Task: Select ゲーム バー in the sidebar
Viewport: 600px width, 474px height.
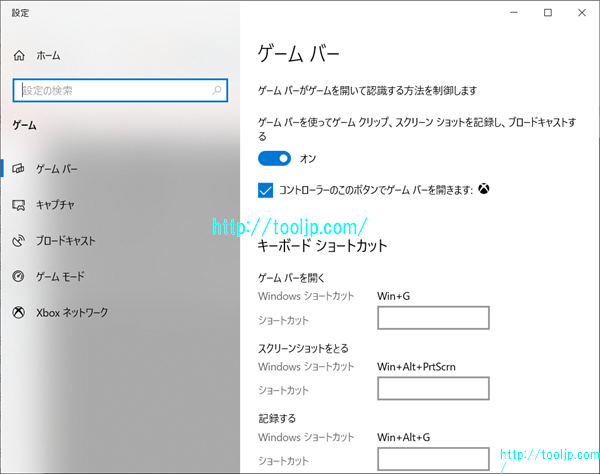Action: (57, 168)
